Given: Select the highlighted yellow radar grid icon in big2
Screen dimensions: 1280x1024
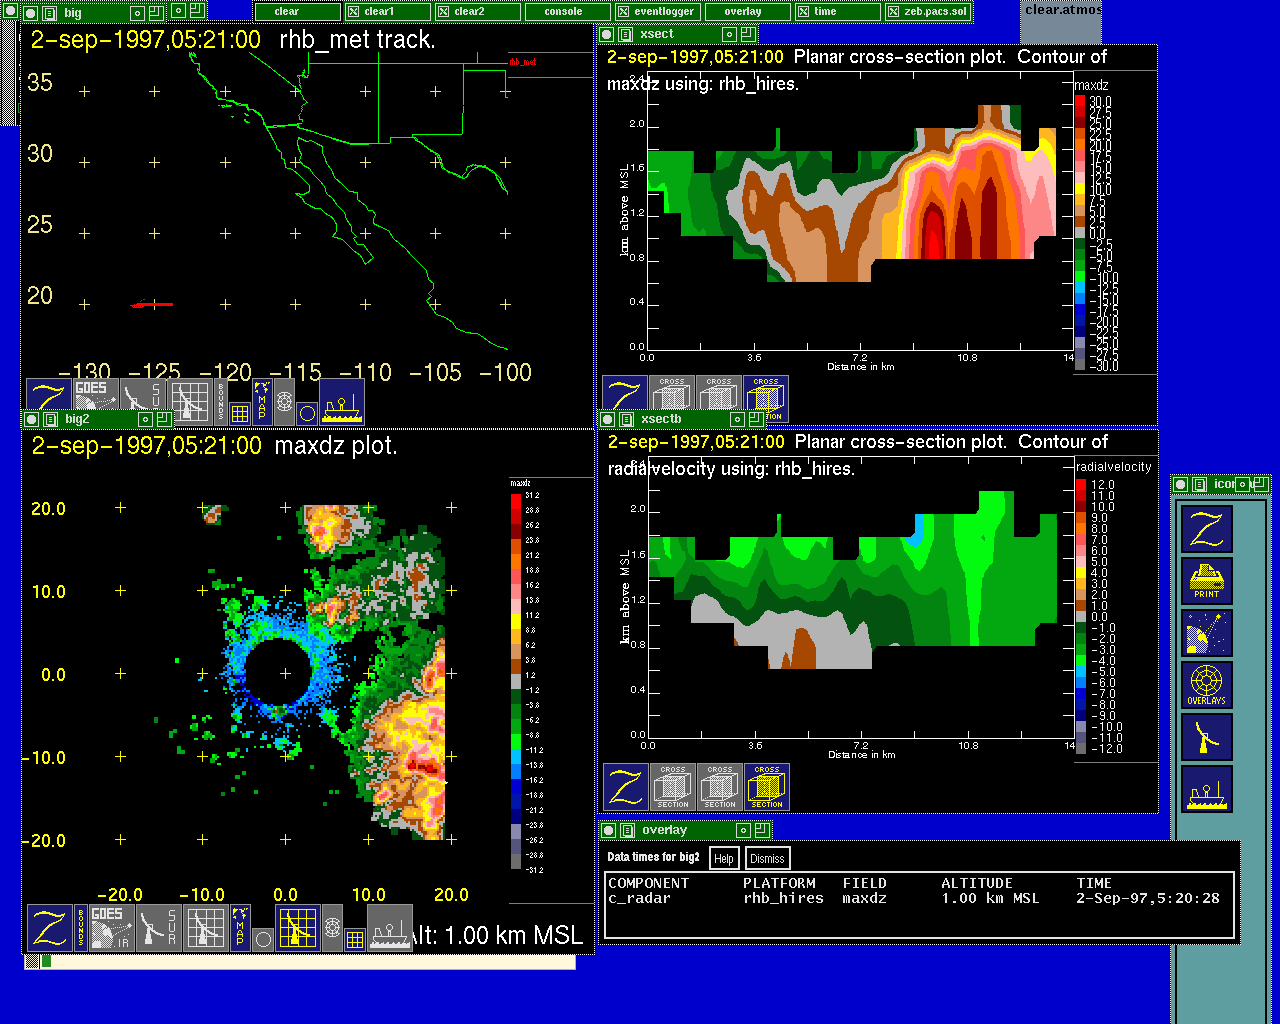Looking at the screenshot, I should tap(297, 927).
